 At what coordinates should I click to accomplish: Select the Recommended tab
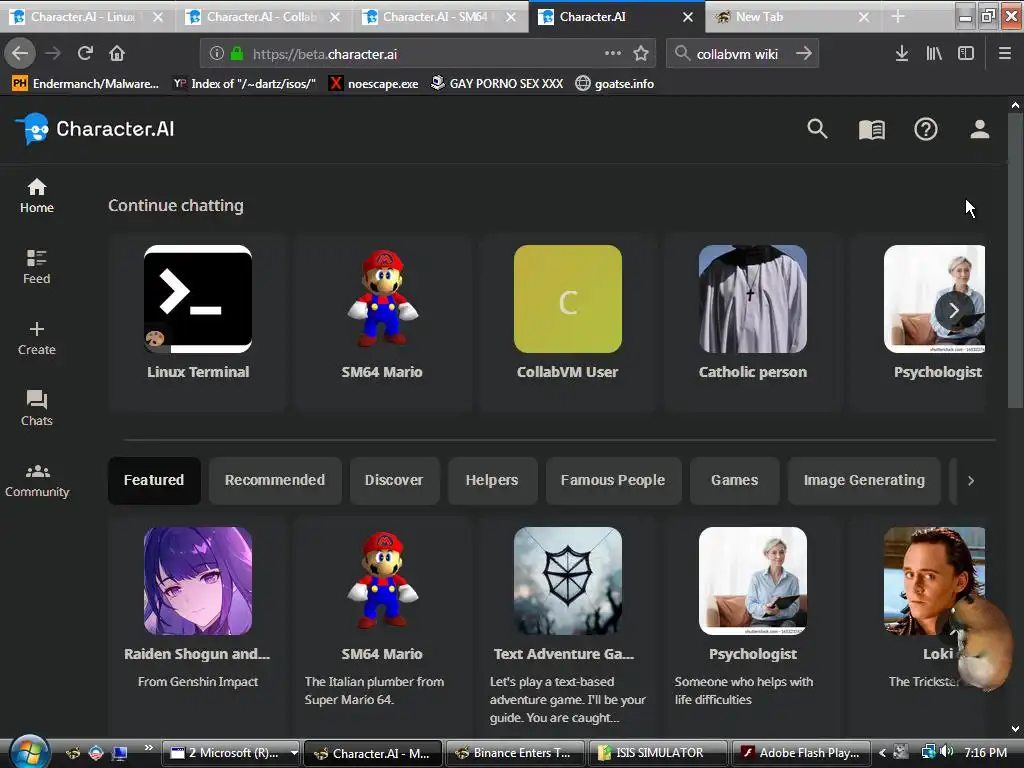pos(275,481)
